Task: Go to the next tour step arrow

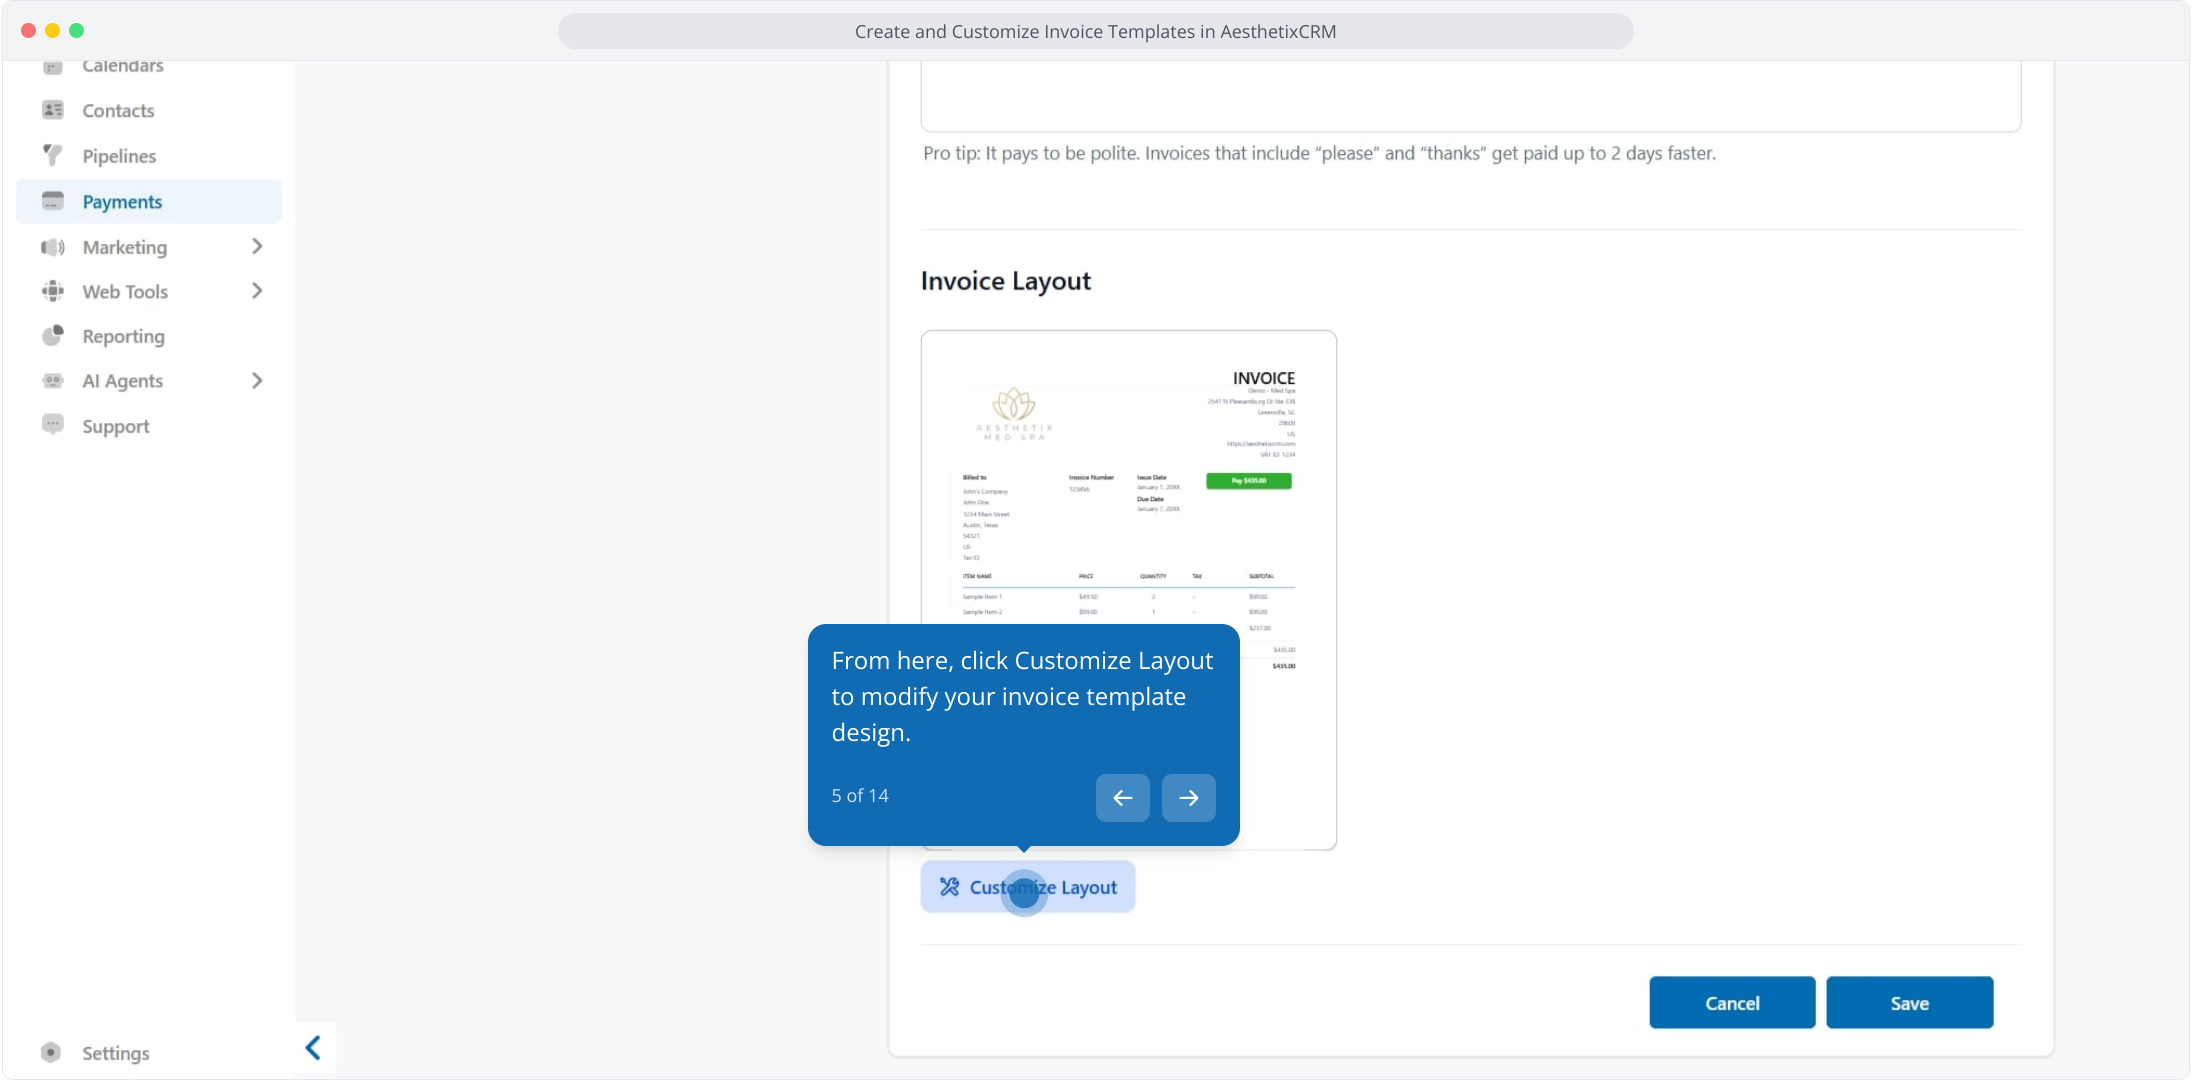Action: pos(1188,797)
